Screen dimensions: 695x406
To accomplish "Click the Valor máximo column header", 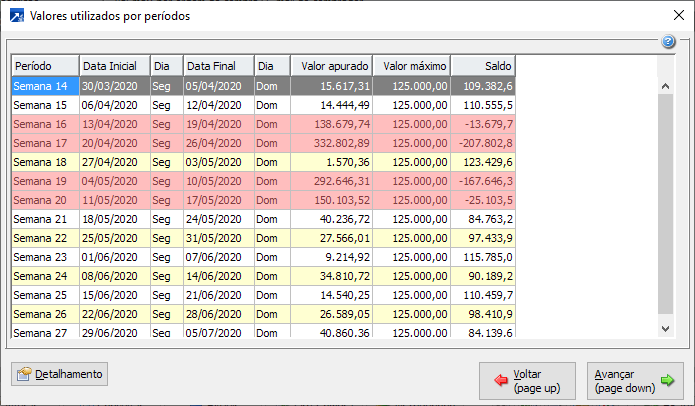I will pos(411,66).
